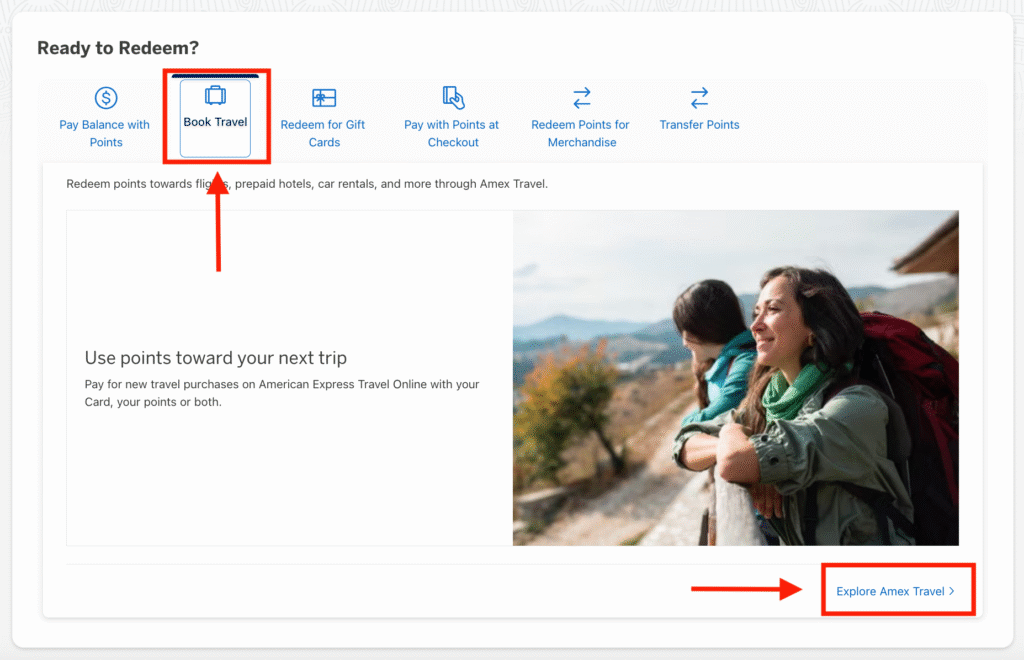
Task: Open the Pay Balance with Points tab
Action: (x=105, y=115)
